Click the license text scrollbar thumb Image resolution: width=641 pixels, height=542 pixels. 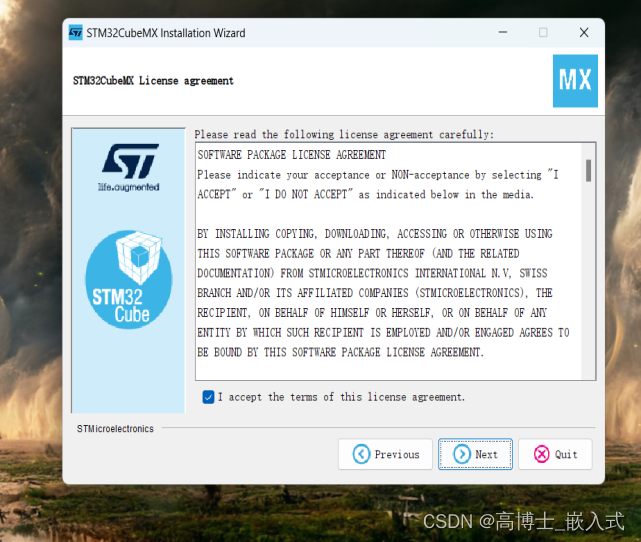[588, 170]
